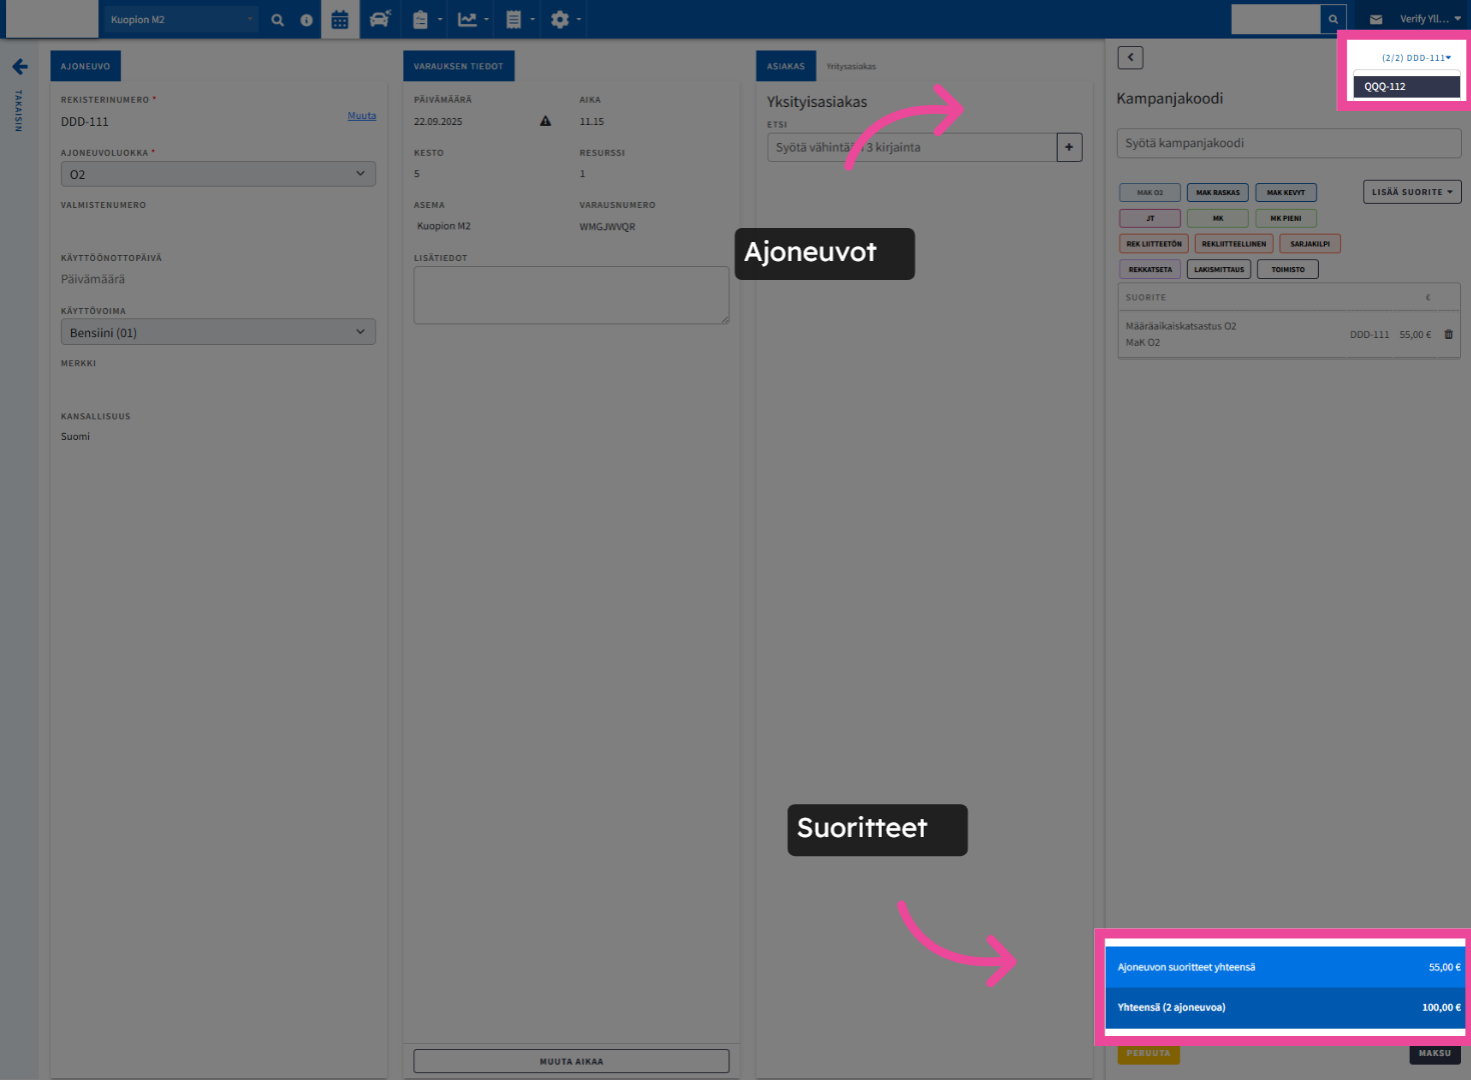Click the warning triangle next to the date
Viewport: 1471px width, 1080px height.
click(x=545, y=121)
